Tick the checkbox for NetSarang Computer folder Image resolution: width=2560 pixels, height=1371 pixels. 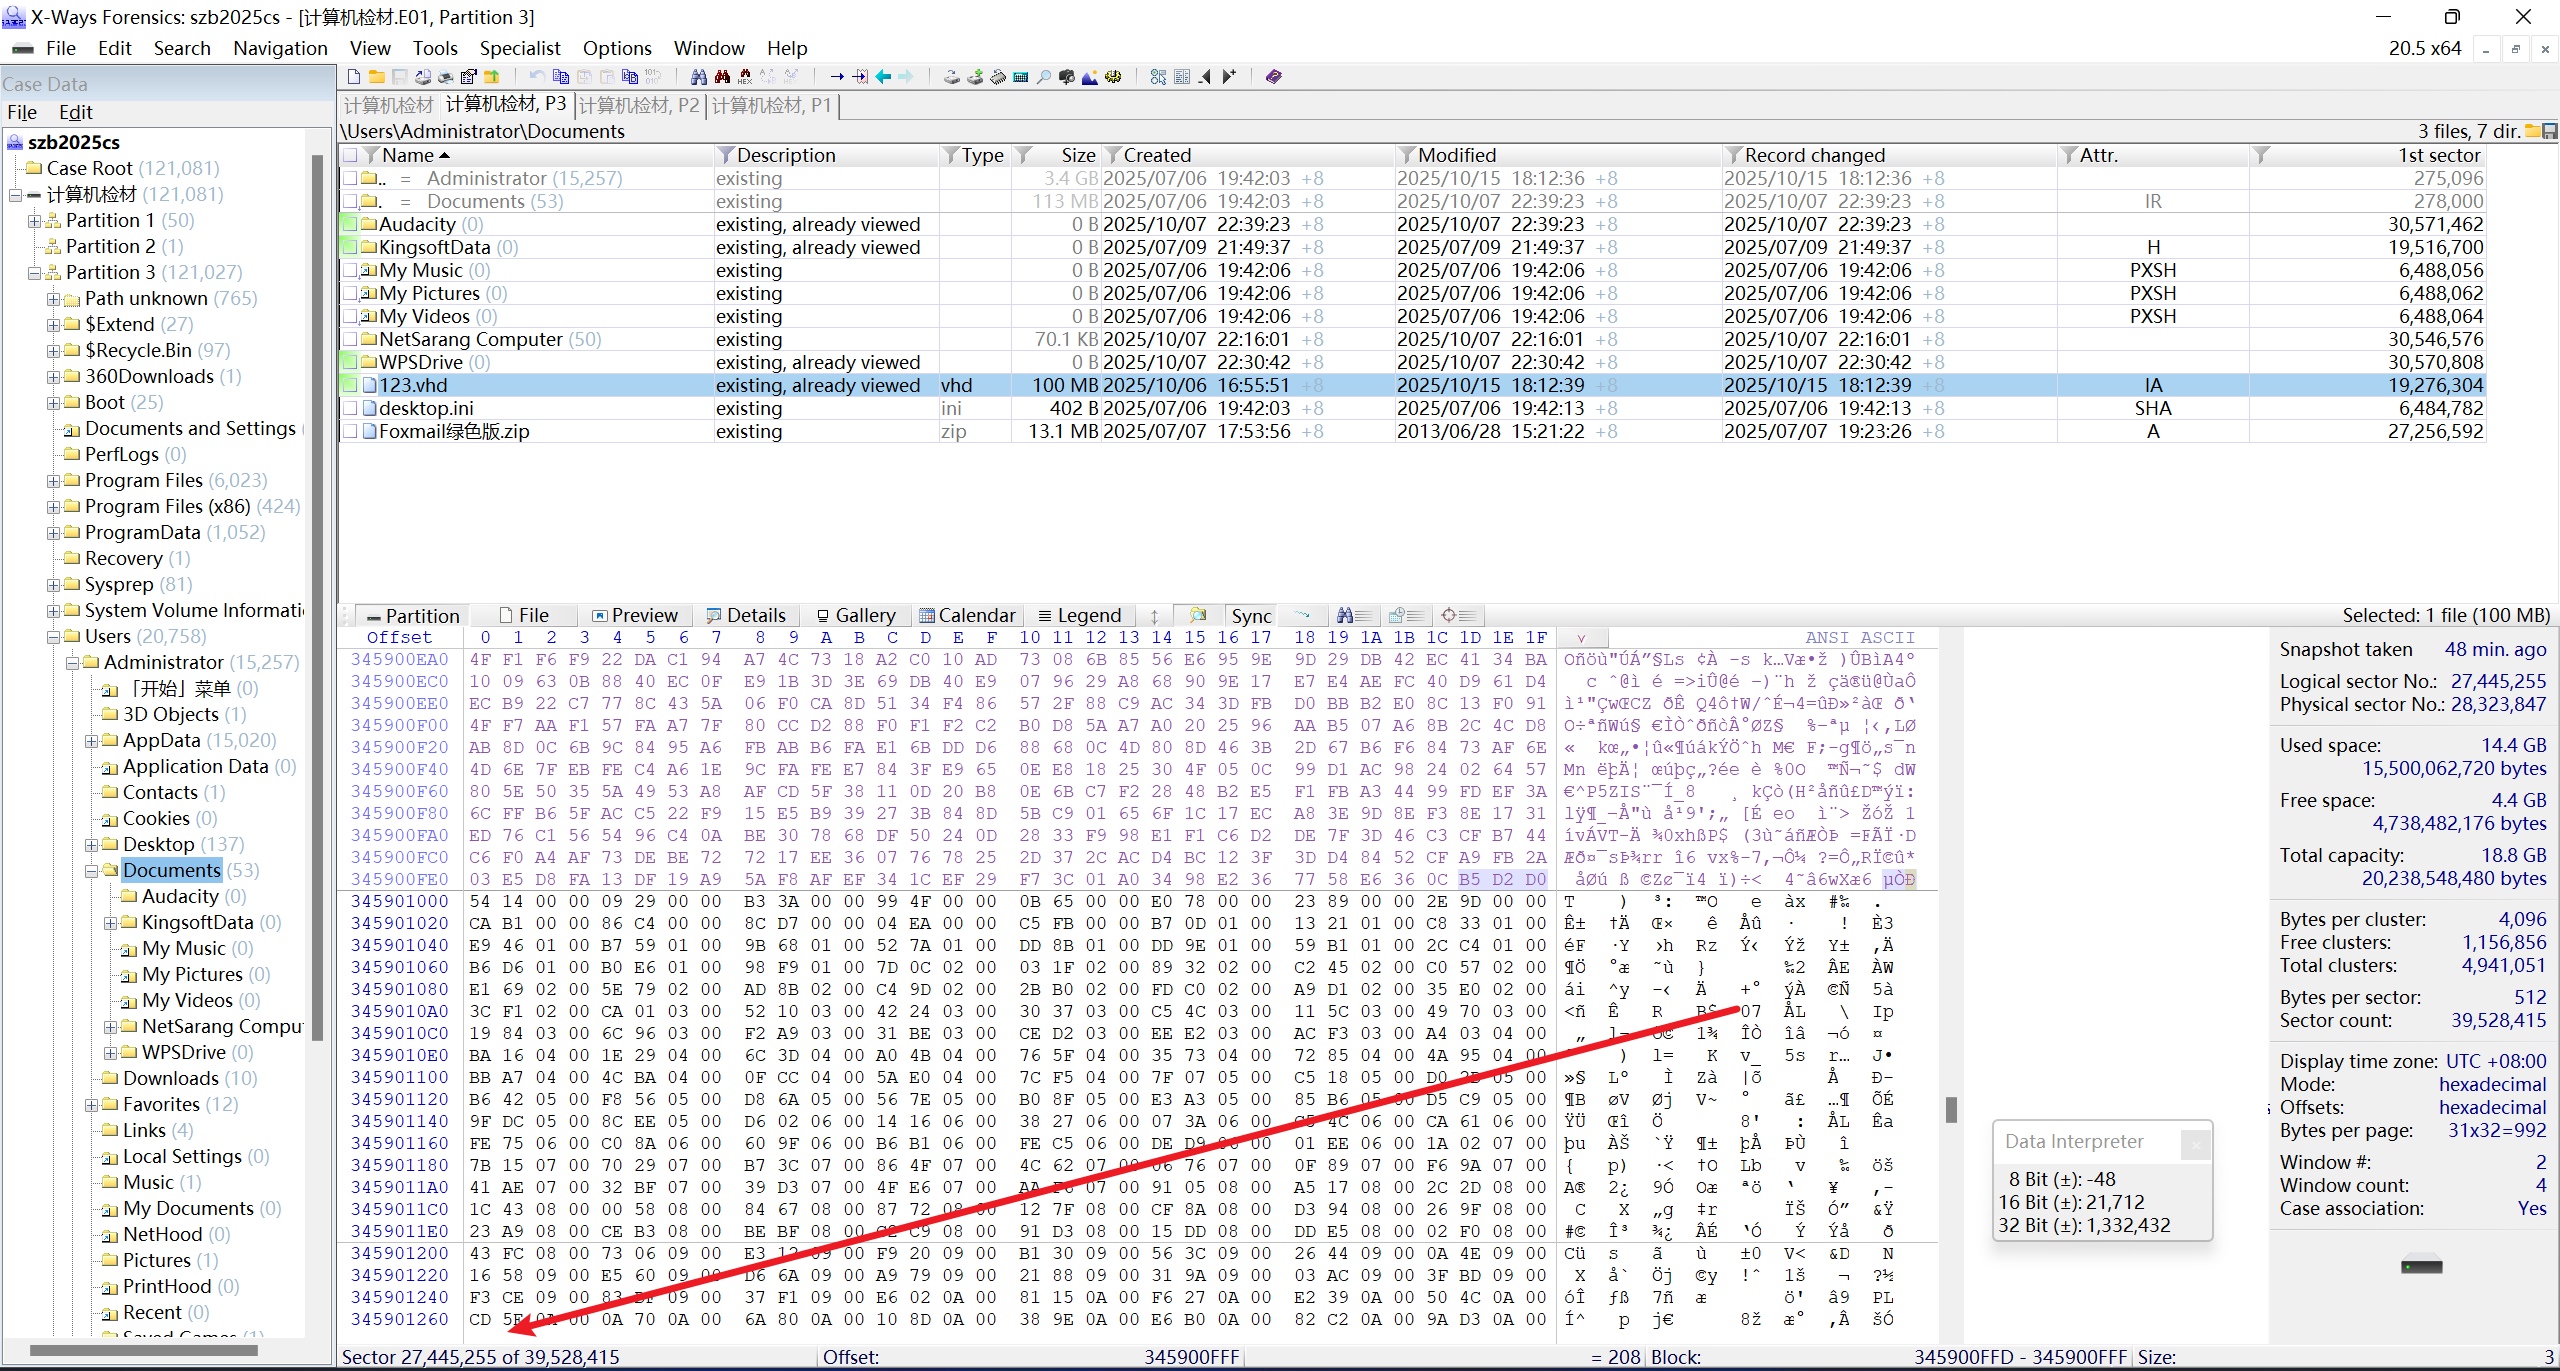coord(350,339)
